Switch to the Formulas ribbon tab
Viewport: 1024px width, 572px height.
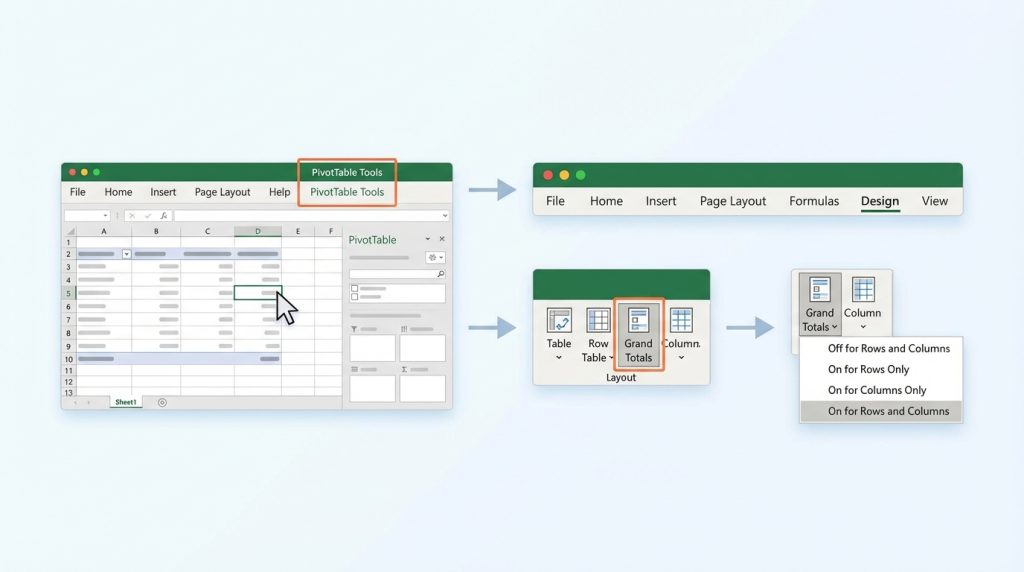tap(814, 201)
